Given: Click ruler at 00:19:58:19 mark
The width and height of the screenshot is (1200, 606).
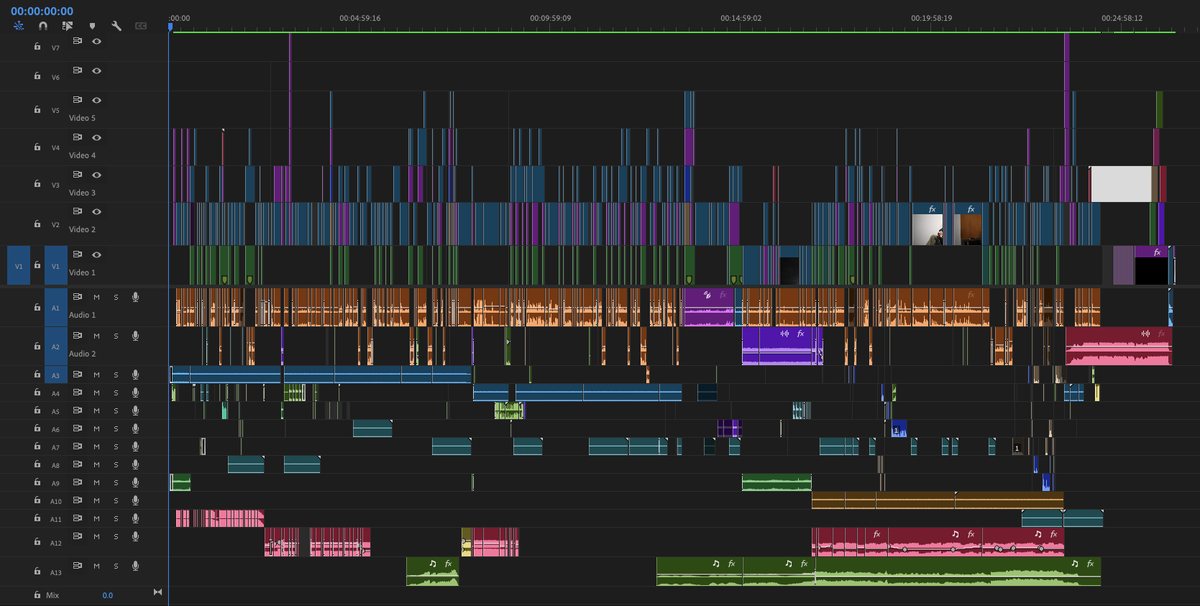Looking at the screenshot, I should pos(931,18).
